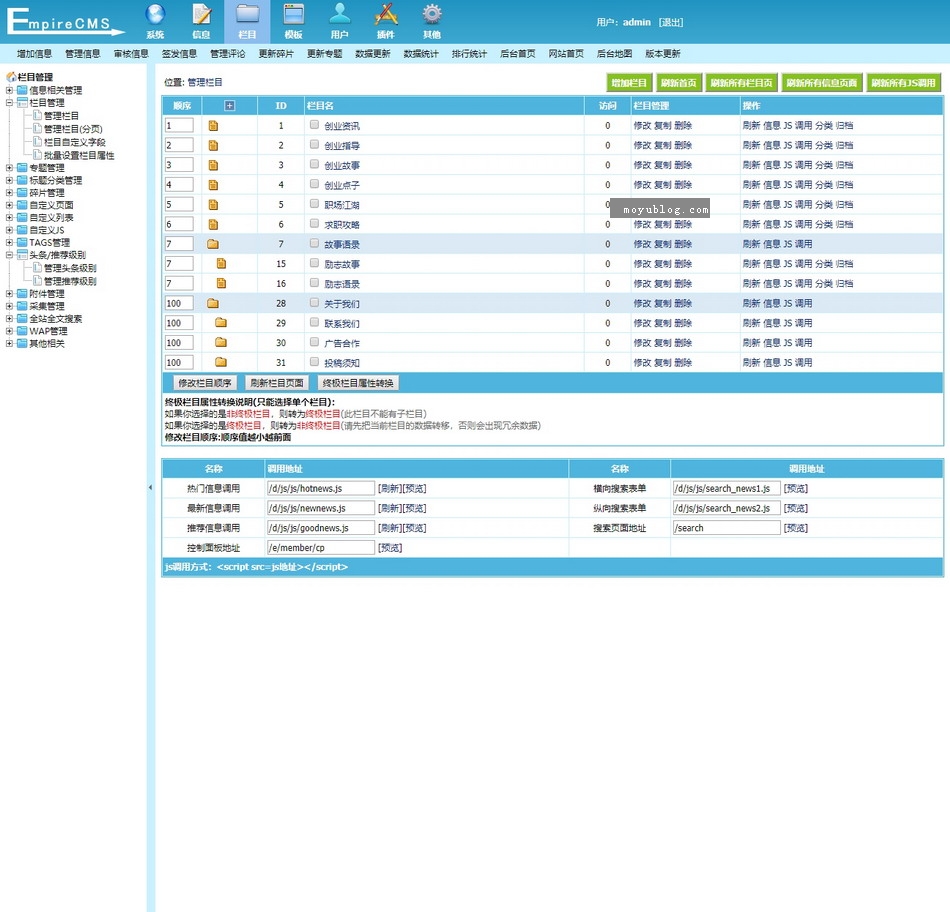The width and height of the screenshot is (950, 912).
Task: Click the 终极栏目属性转换 button
Action: click(x=358, y=383)
